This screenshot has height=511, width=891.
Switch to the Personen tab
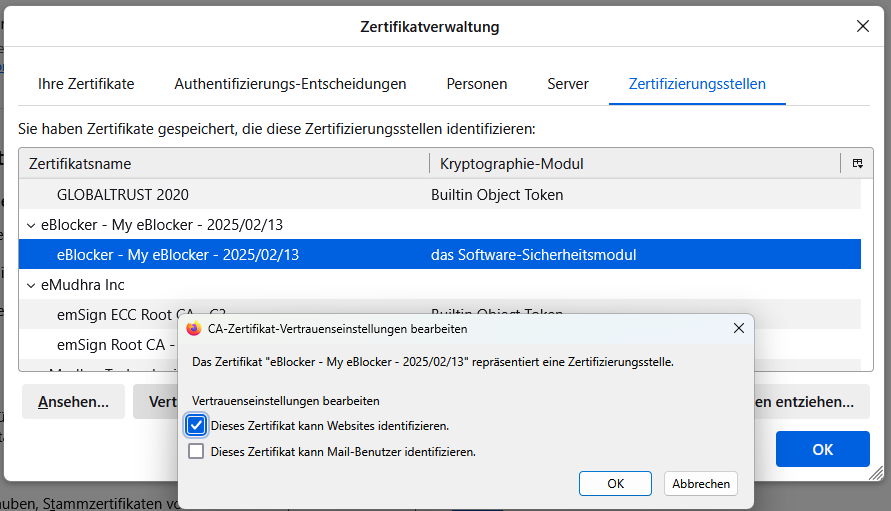477,84
